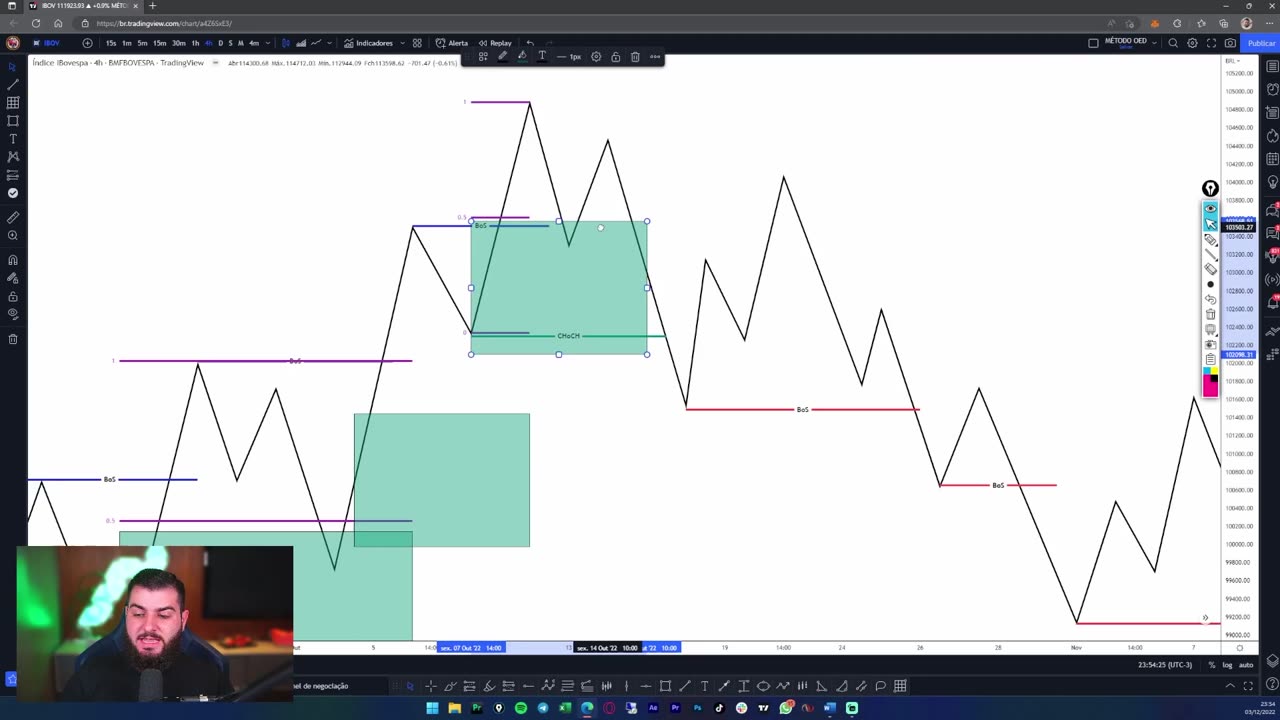Select the rectangle tool in bottom drawing bar
The width and height of the screenshot is (1280, 720).
(x=665, y=686)
